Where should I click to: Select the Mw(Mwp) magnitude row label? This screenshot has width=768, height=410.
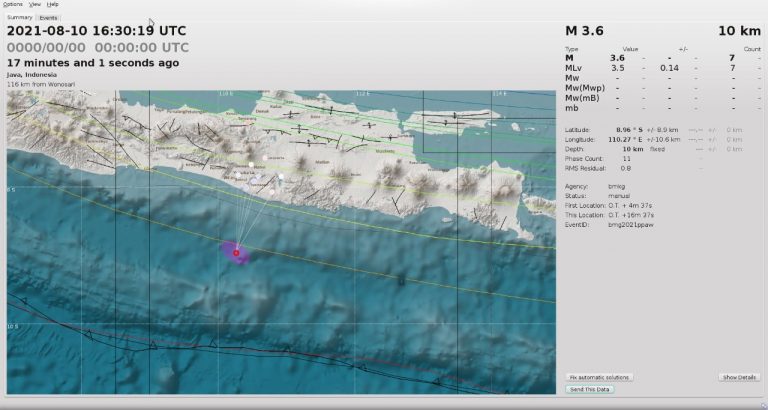pyautogui.click(x=585, y=88)
